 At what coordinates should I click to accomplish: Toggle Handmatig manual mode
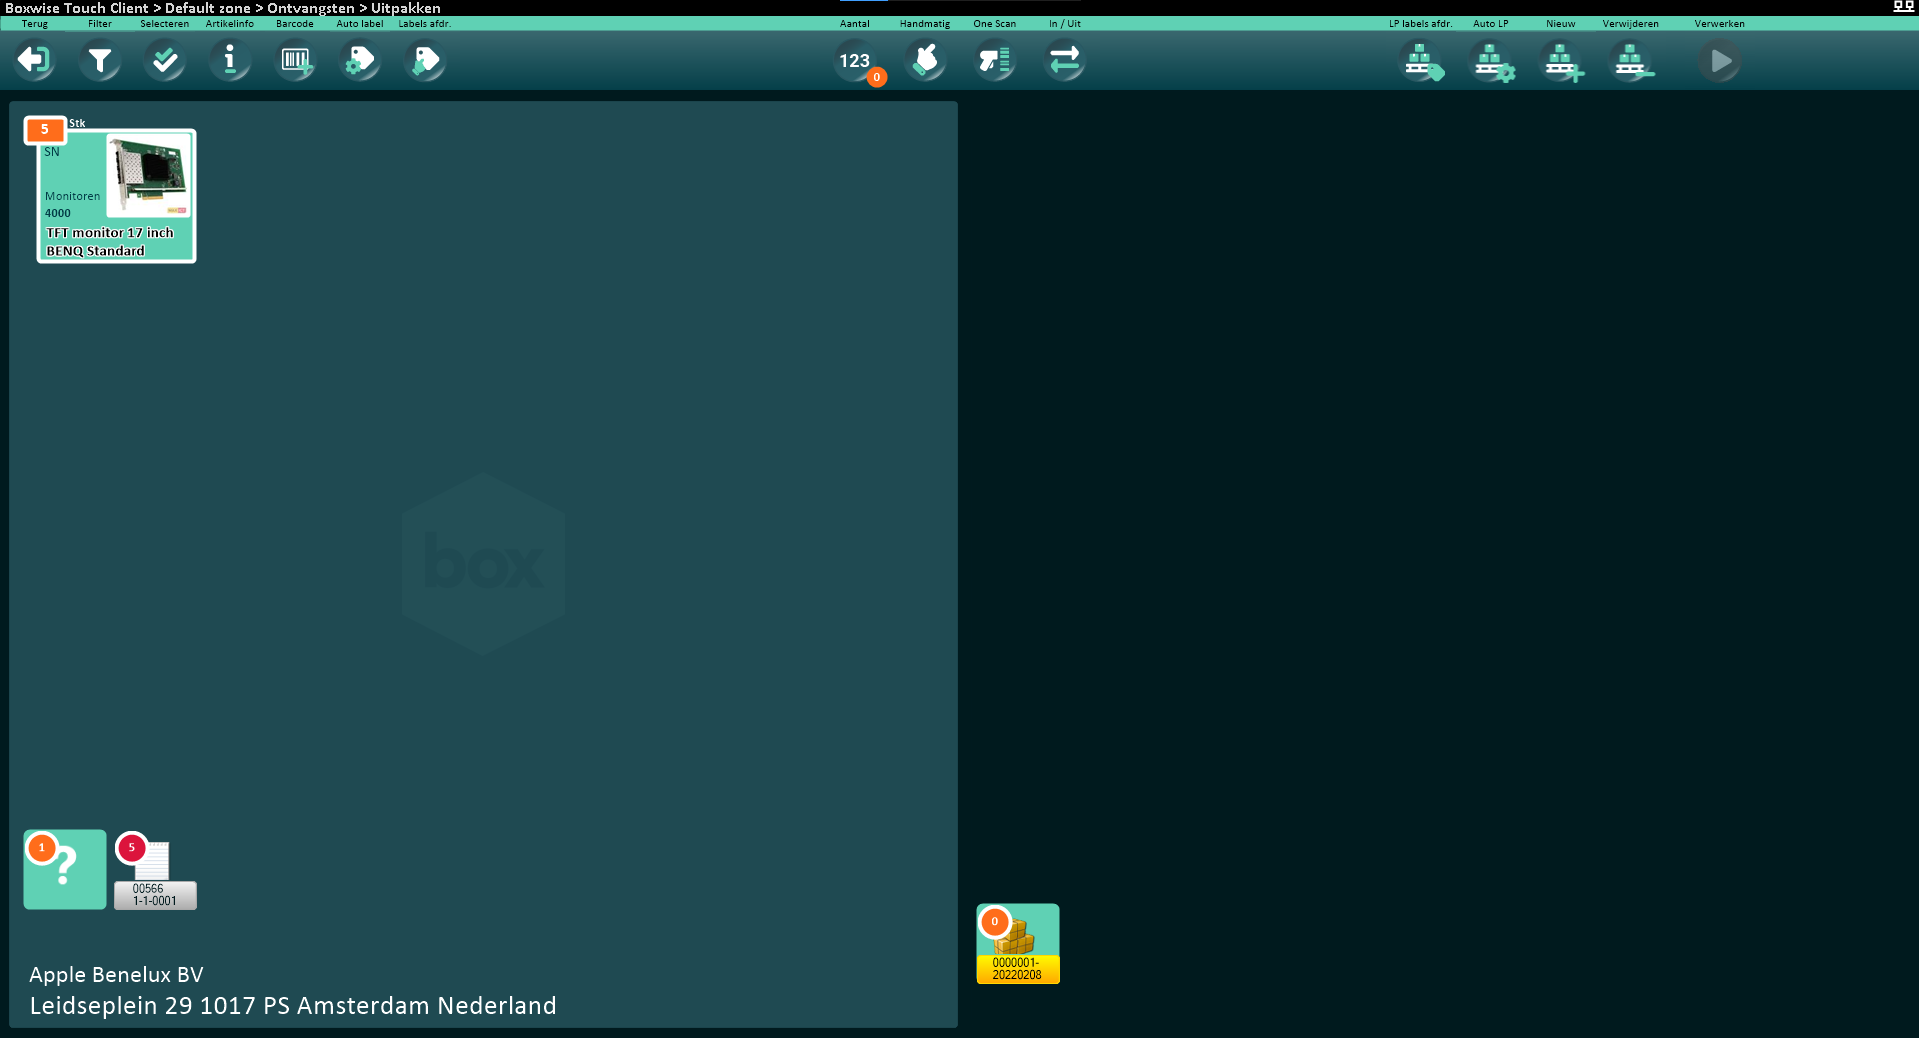click(925, 61)
